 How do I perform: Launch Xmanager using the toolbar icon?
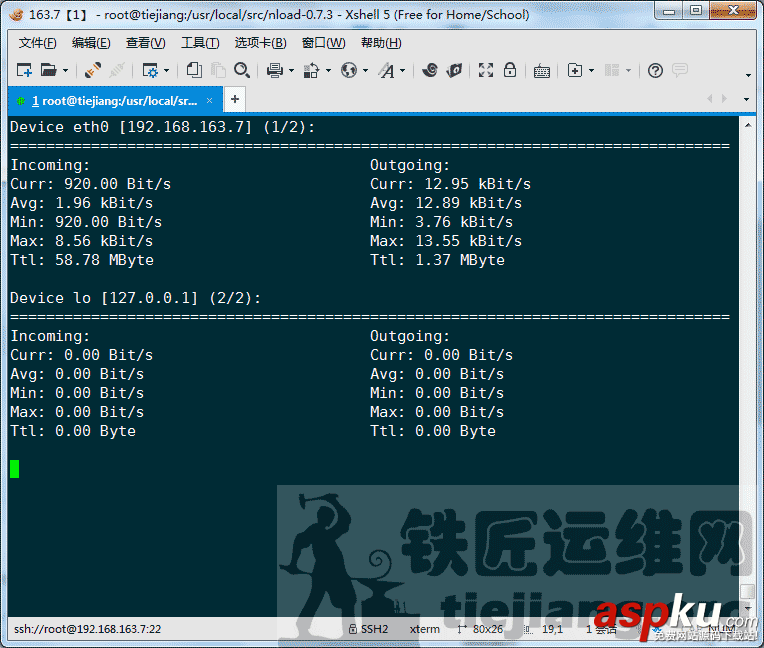[454, 70]
